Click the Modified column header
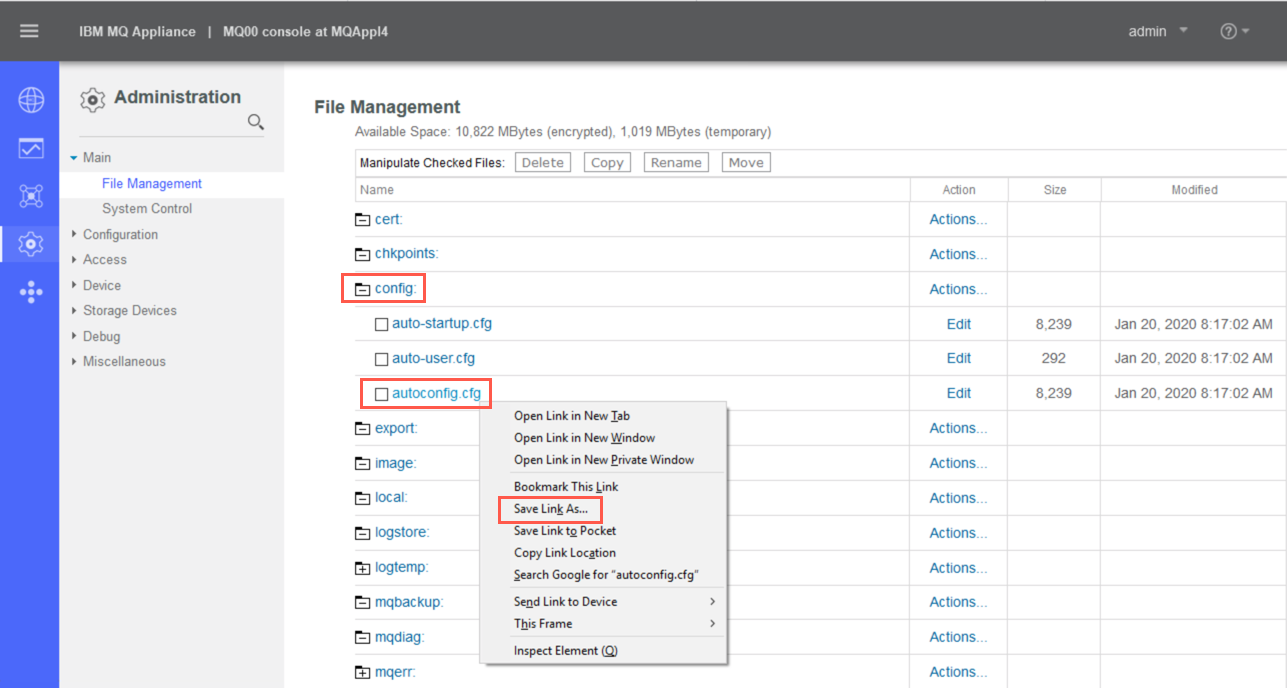 point(1194,190)
